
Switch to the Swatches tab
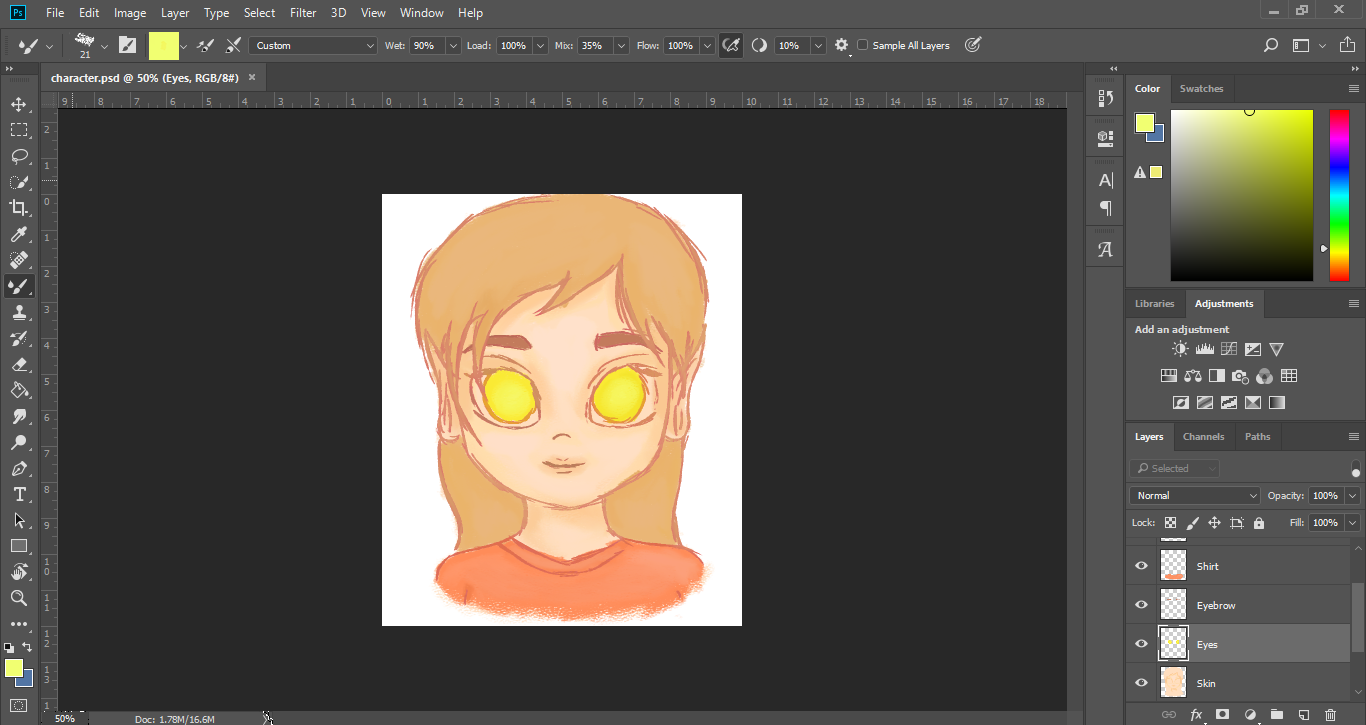point(1201,88)
